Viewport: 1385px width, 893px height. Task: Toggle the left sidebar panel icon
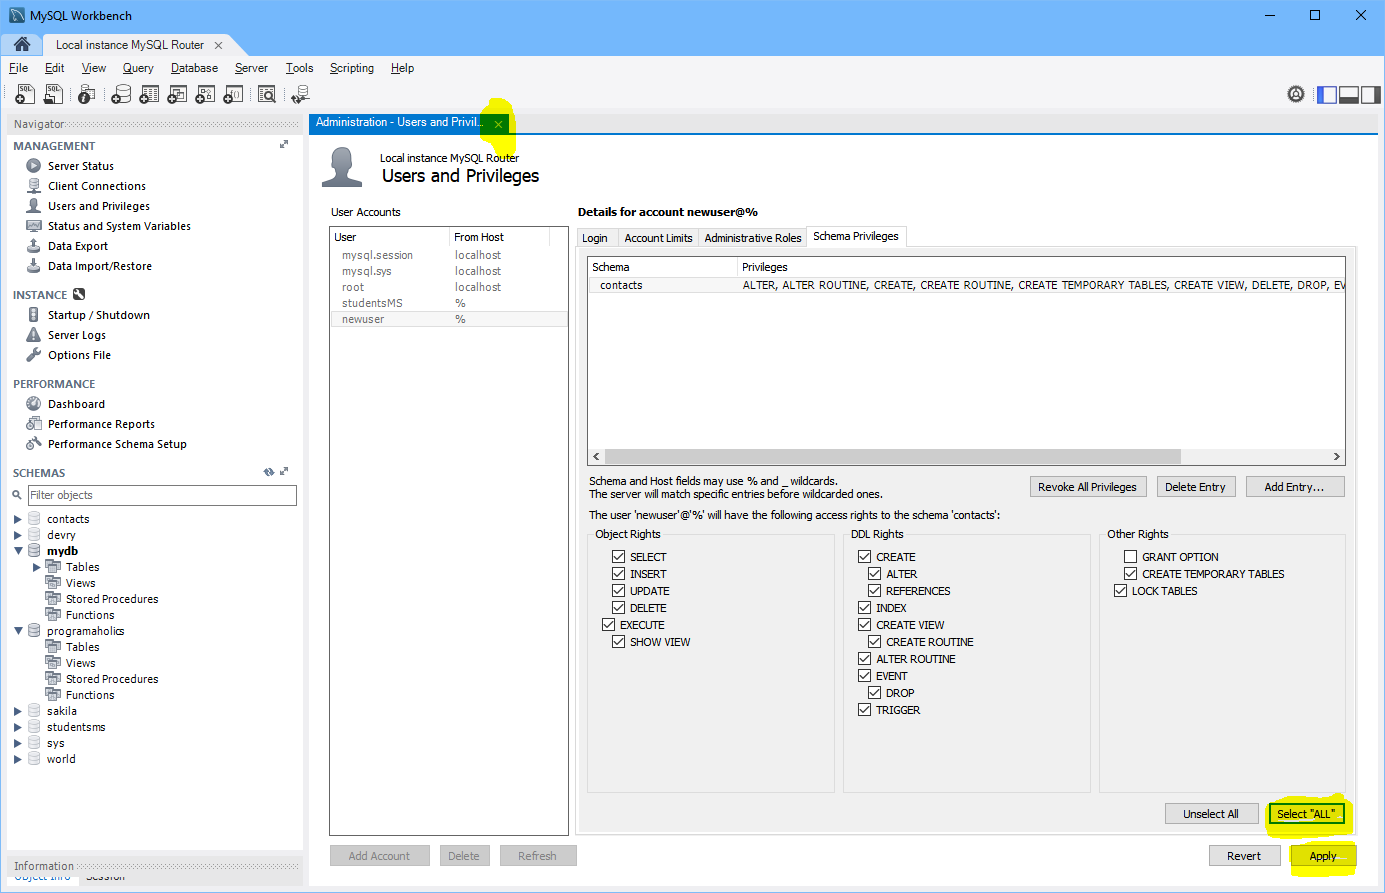coord(1327,95)
